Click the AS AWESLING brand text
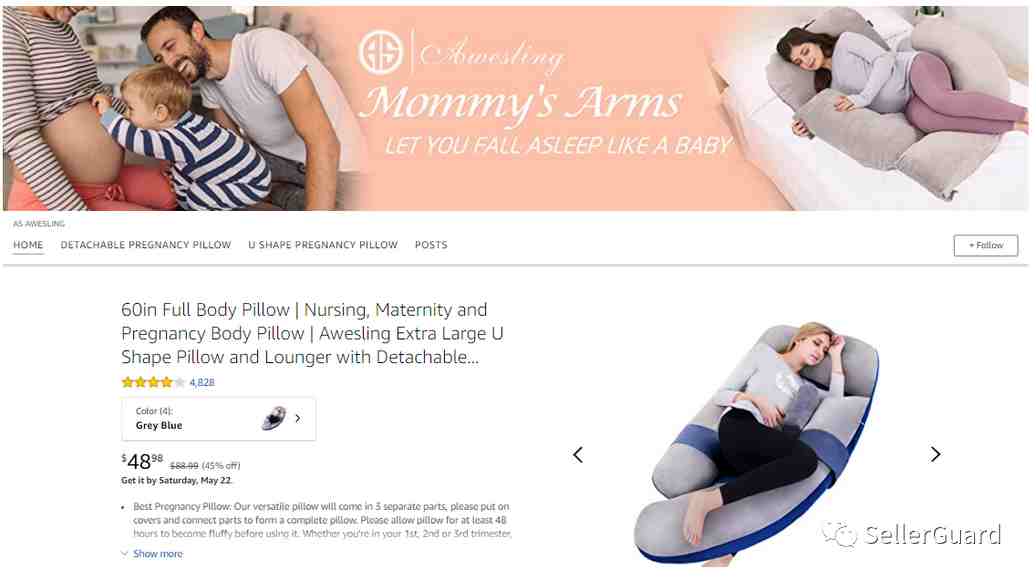Screen dimensions: 1036x577 [x=39, y=223]
